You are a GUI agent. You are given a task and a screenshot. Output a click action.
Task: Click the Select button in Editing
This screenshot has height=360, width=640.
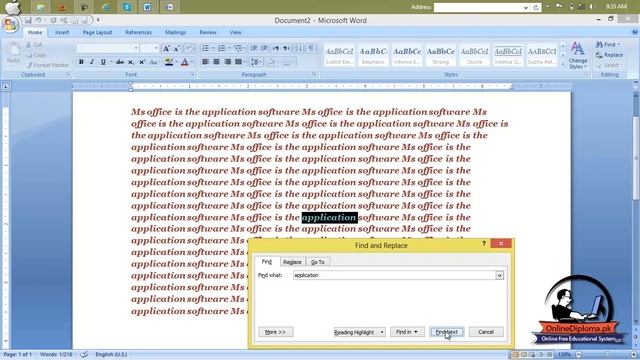(609, 65)
